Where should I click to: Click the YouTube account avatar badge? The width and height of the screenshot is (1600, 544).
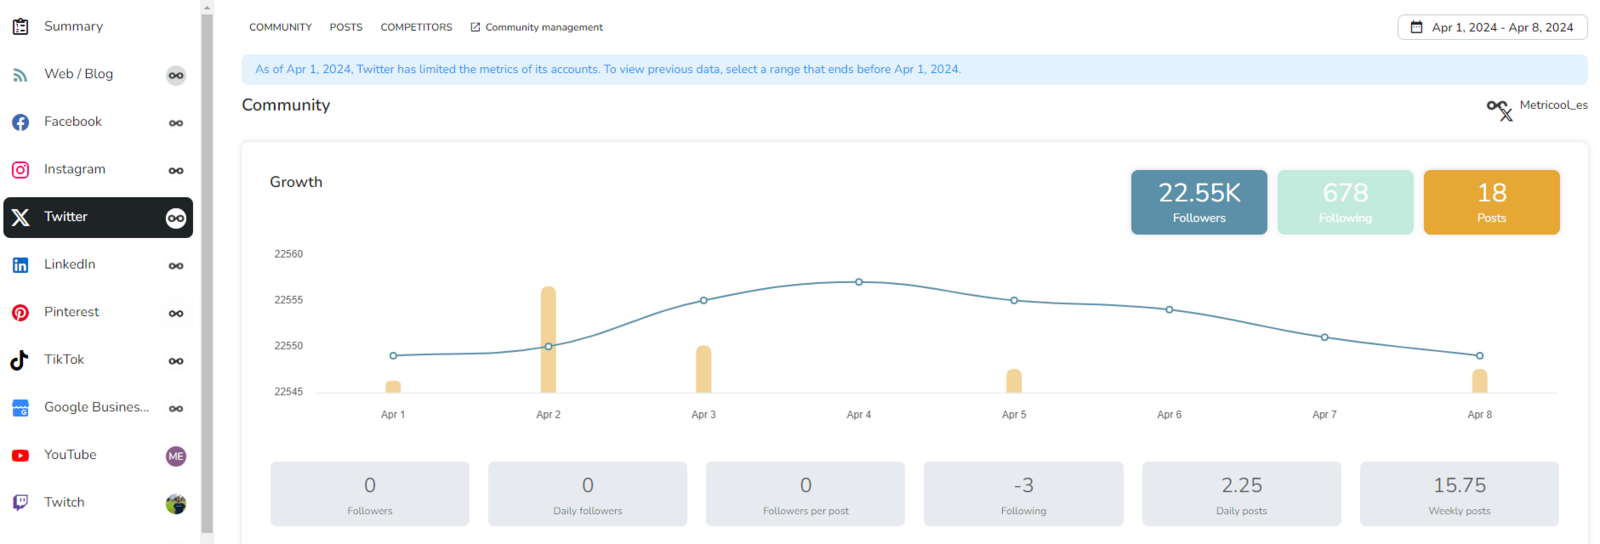pyautogui.click(x=176, y=456)
